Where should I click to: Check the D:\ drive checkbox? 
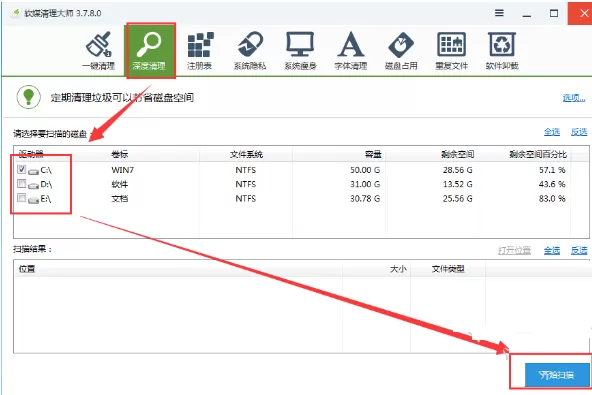coord(22,184)
